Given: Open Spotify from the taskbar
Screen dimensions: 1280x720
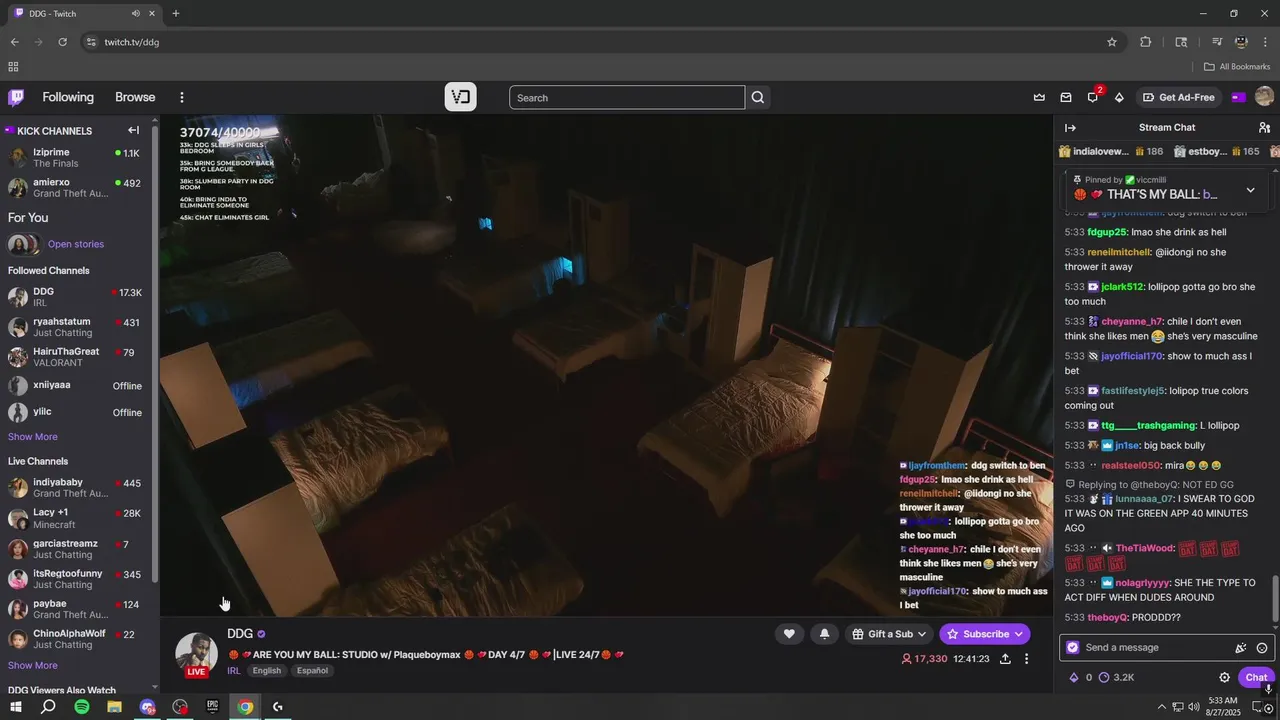Looking at the screenshot, I should pyautogui.click(x=82, y=707).
